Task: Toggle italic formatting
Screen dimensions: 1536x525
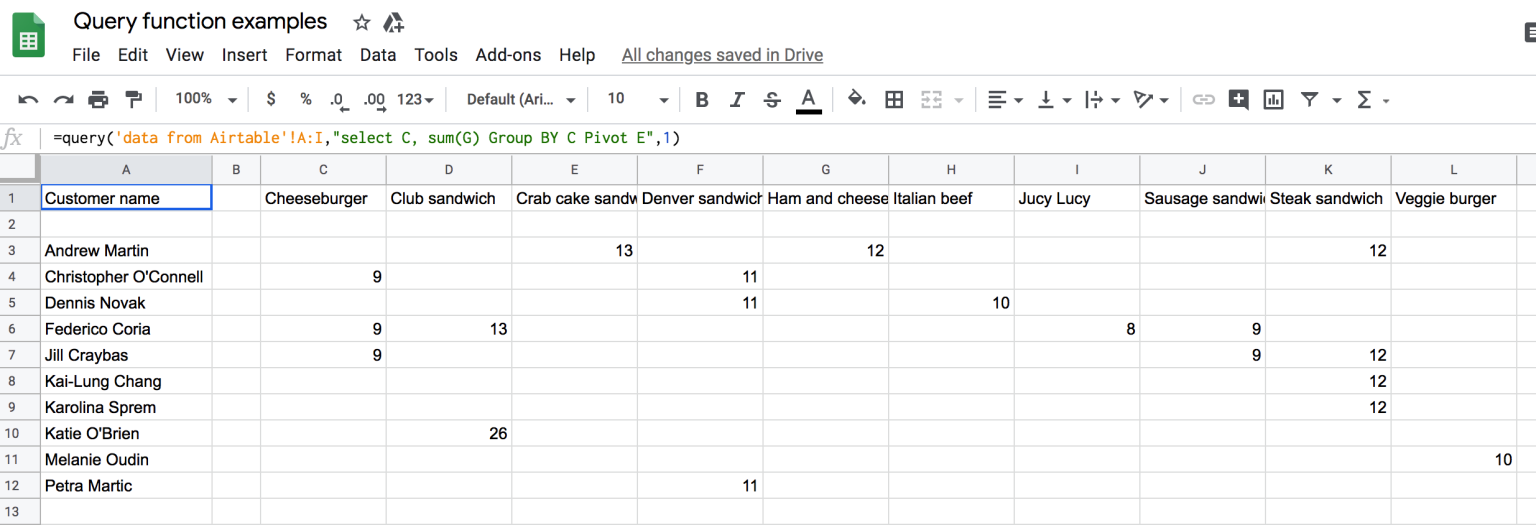Action: click(737, 99)
